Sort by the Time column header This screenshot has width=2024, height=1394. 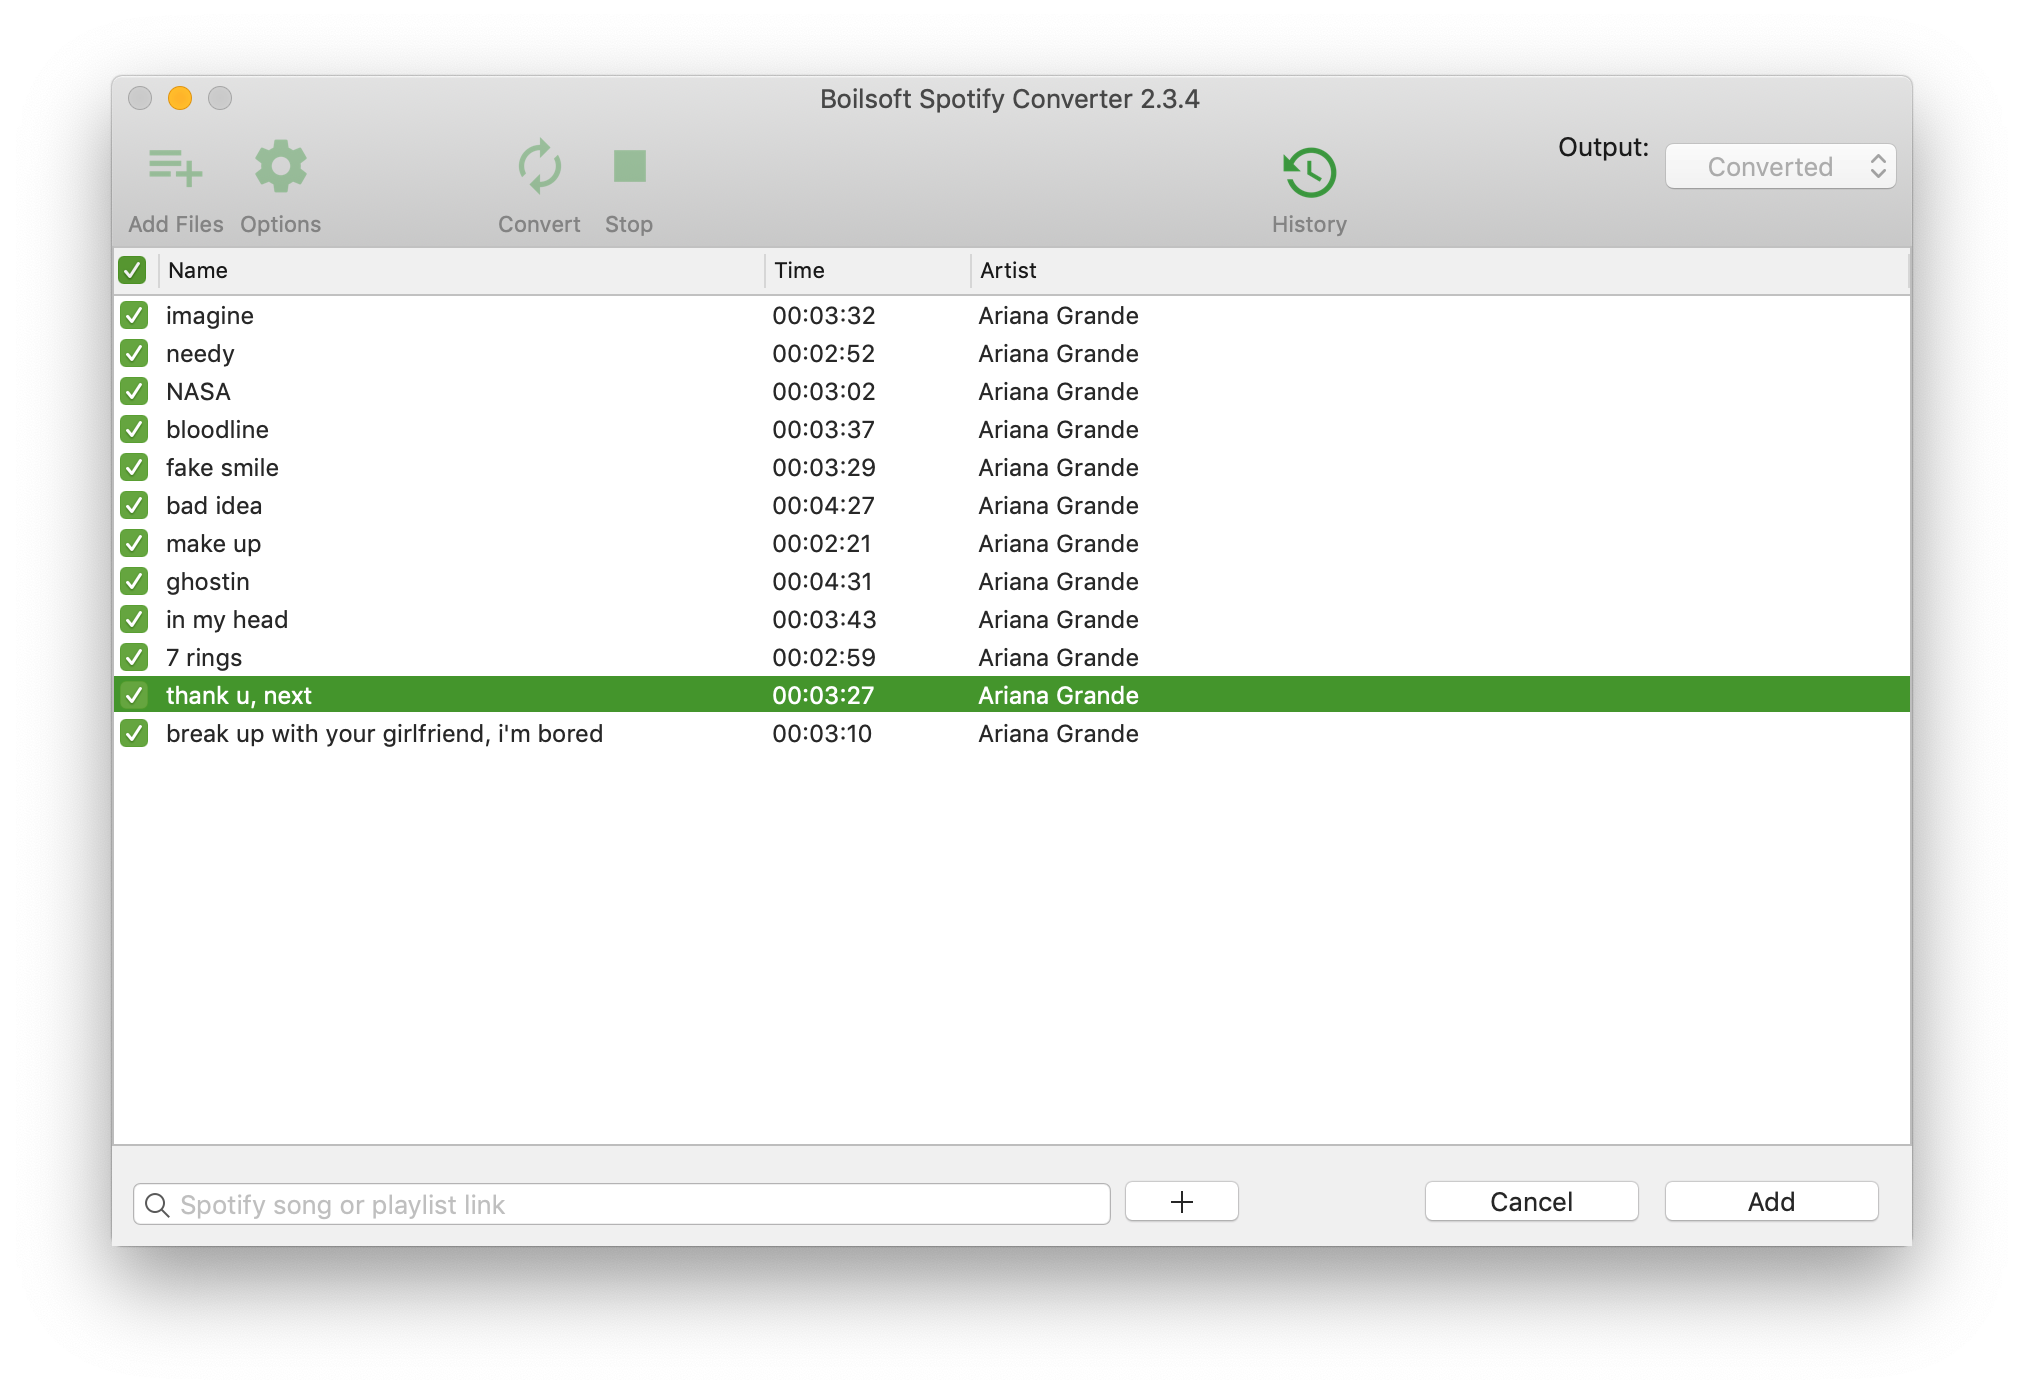(x=868, y=270)
